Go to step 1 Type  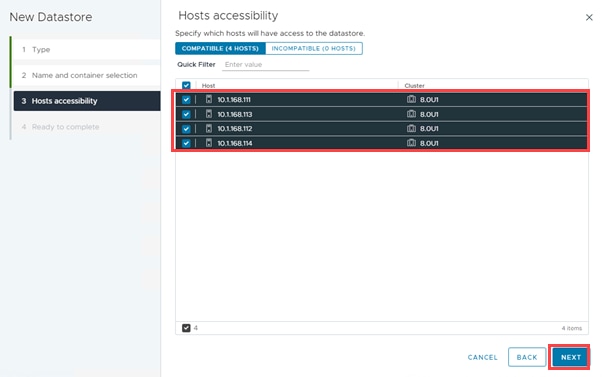(87, 50)
